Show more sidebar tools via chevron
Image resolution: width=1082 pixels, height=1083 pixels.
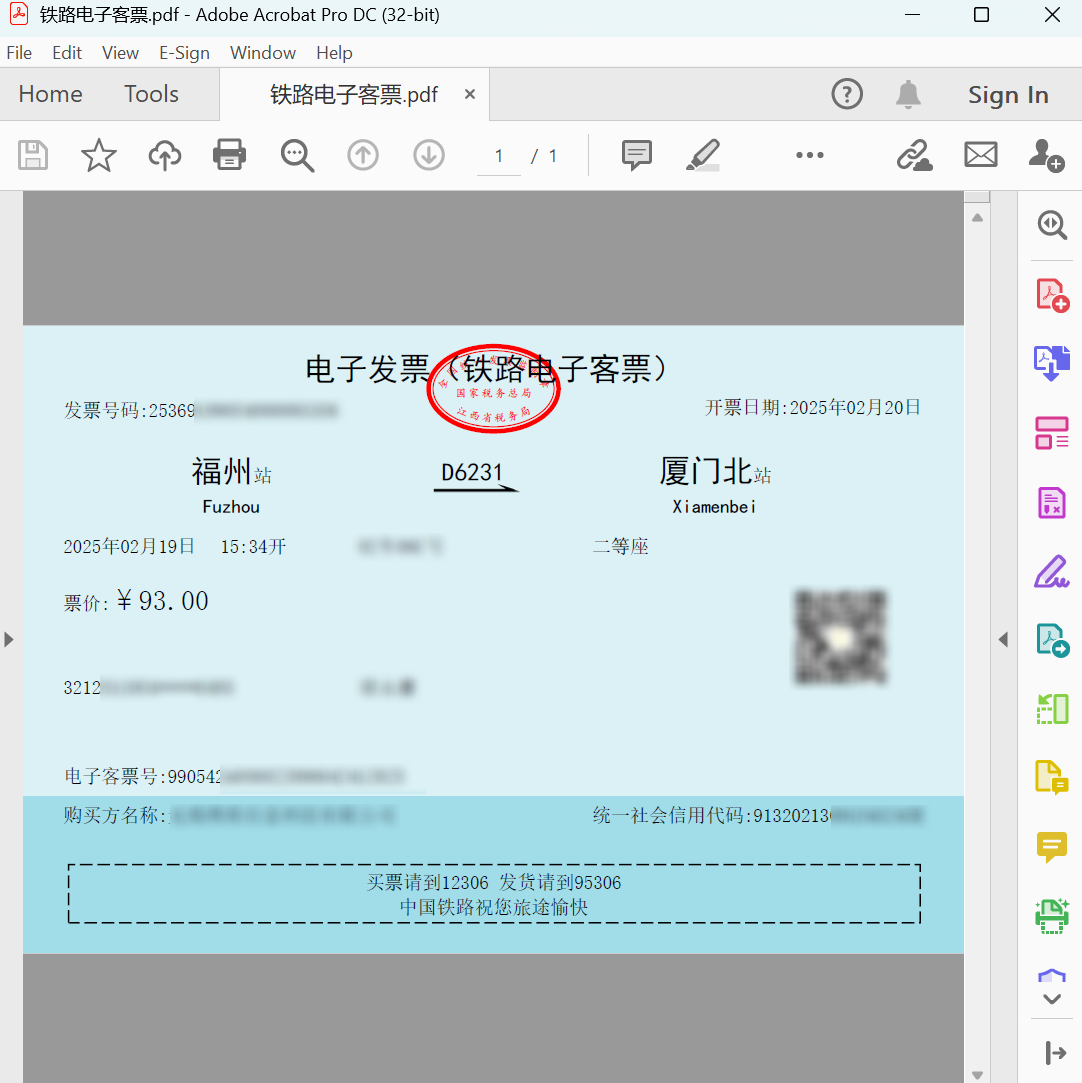click(1052, 998)
